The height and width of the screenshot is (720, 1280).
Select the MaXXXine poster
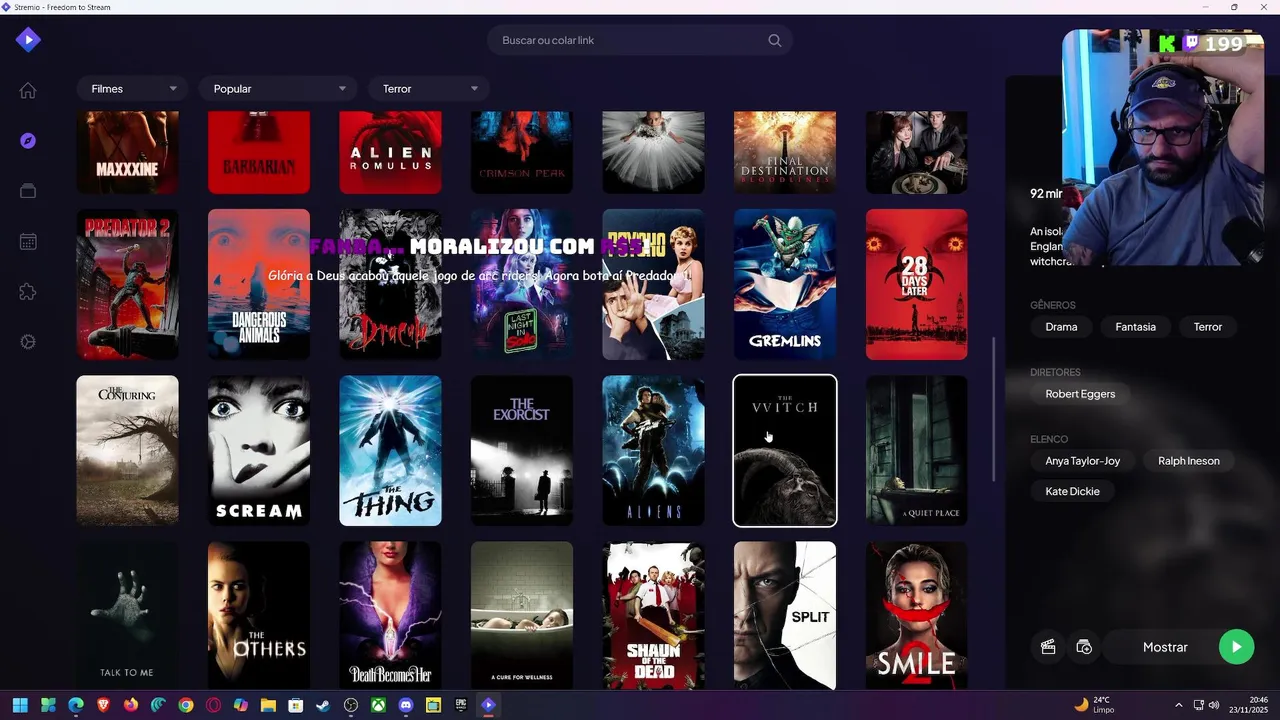click(127, 152)
